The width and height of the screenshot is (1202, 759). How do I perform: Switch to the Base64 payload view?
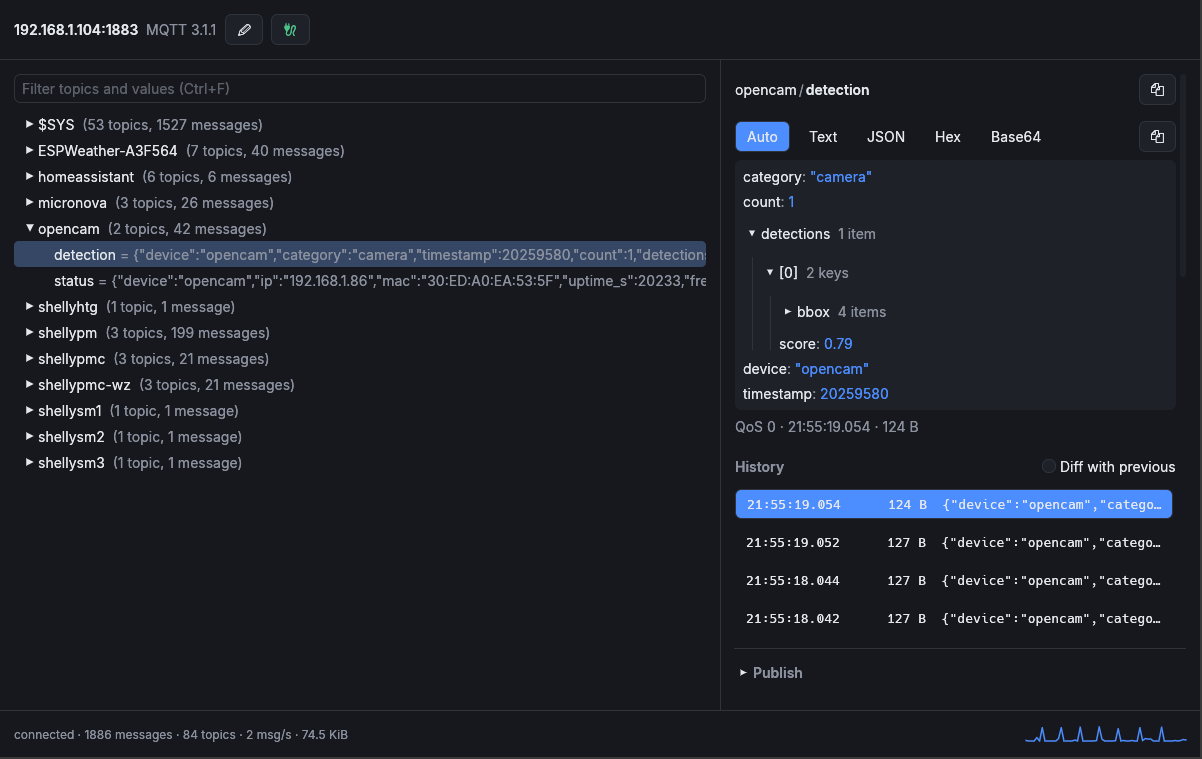coord(1016,137)
